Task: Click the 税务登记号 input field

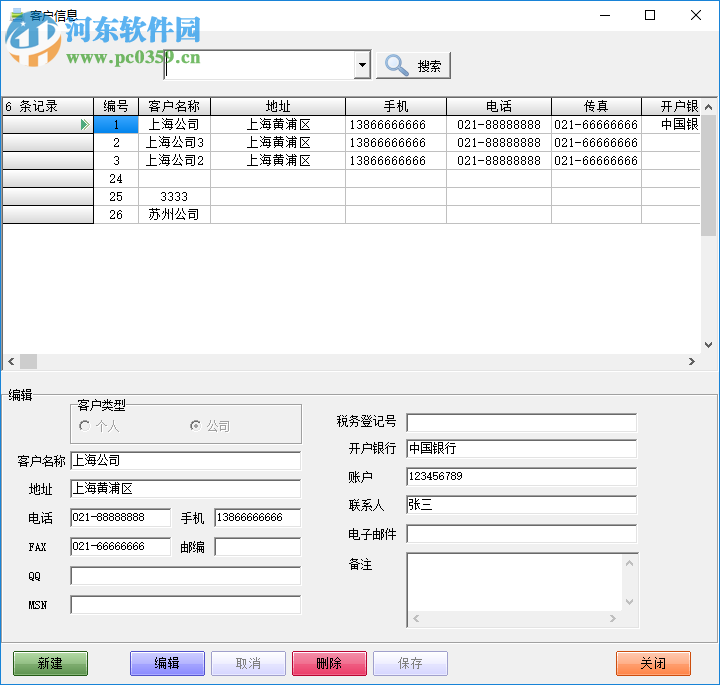Action: (x=522, y=423)
